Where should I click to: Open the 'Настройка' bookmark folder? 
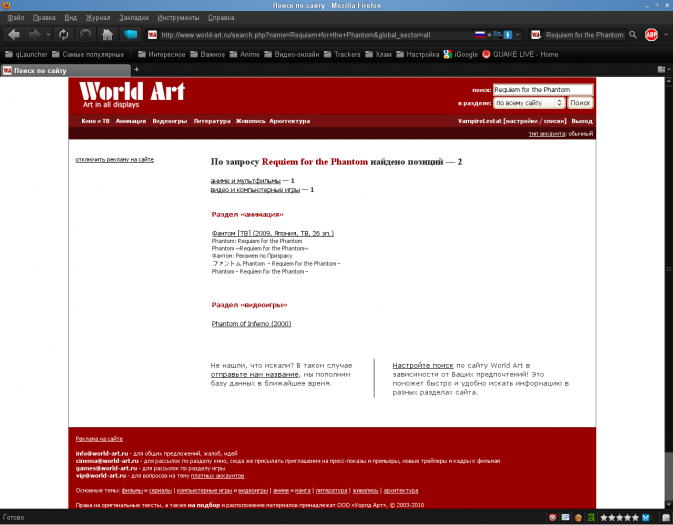point(417,55)
